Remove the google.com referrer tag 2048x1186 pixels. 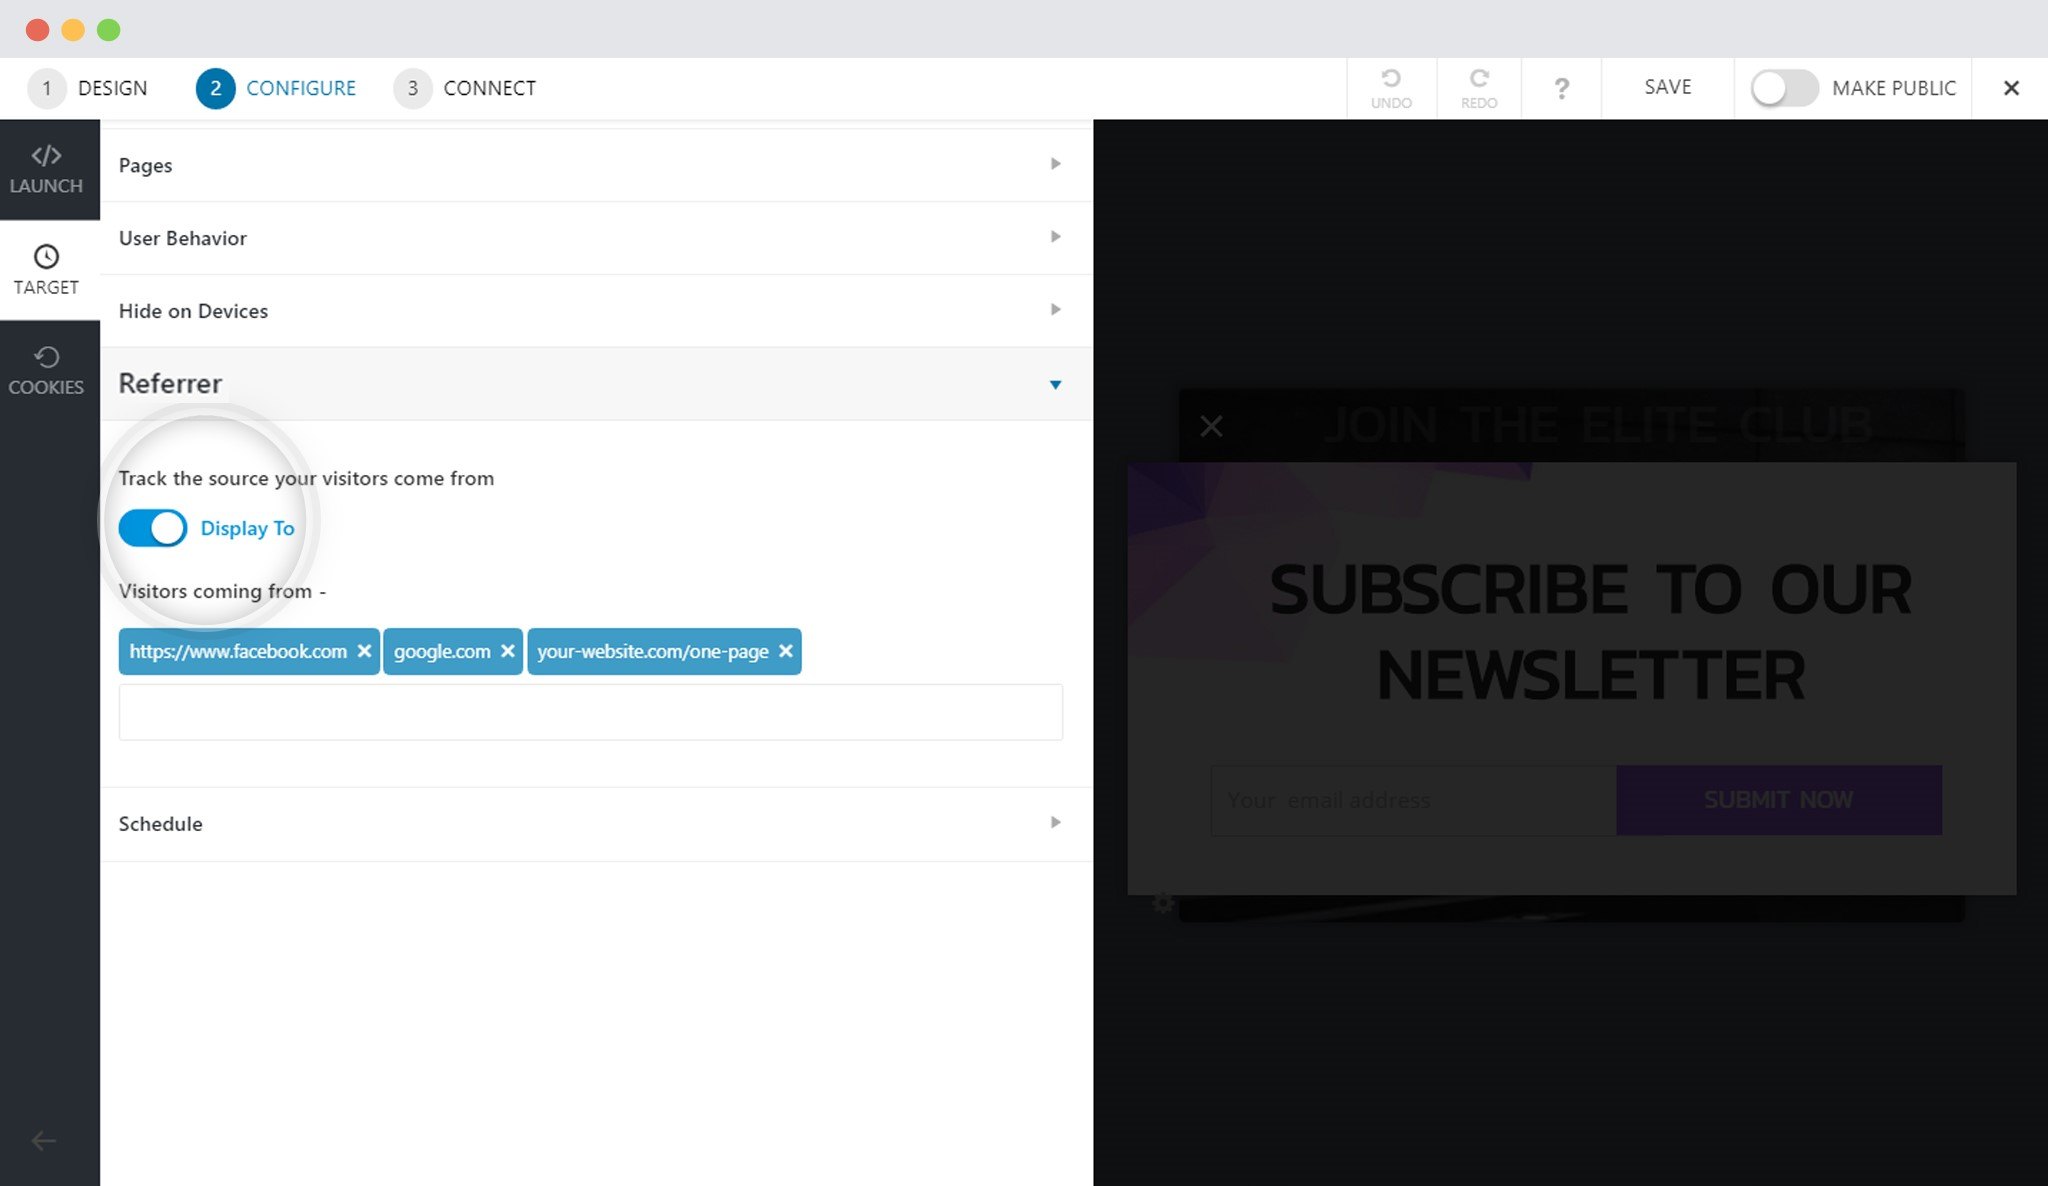[x=507, y=651]
